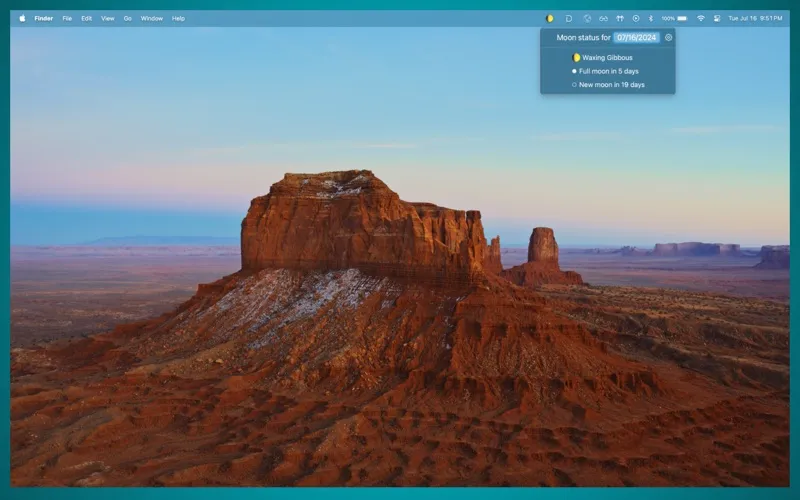Open Control Center from the menu bar
Viewport: 800px width, 500px height.
(717, 18)
